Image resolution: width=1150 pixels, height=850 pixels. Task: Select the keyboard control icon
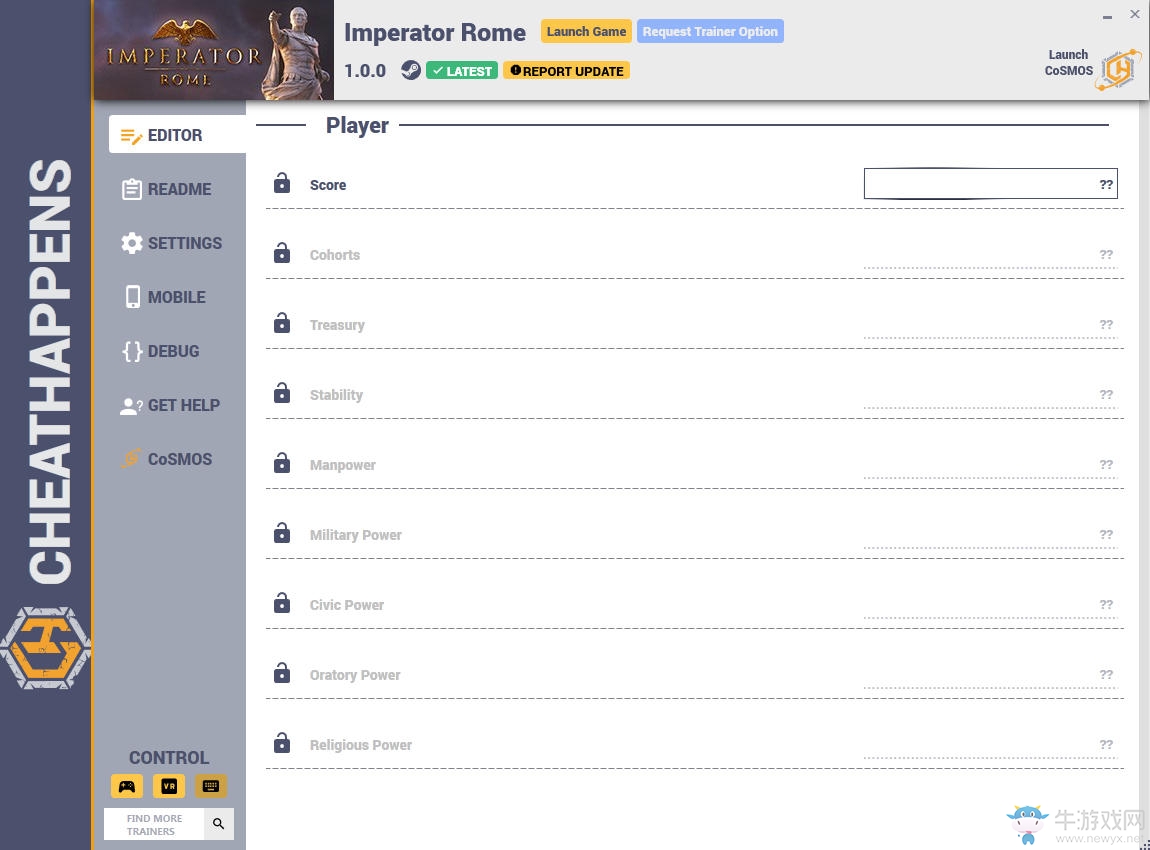[x=210, y=786]
